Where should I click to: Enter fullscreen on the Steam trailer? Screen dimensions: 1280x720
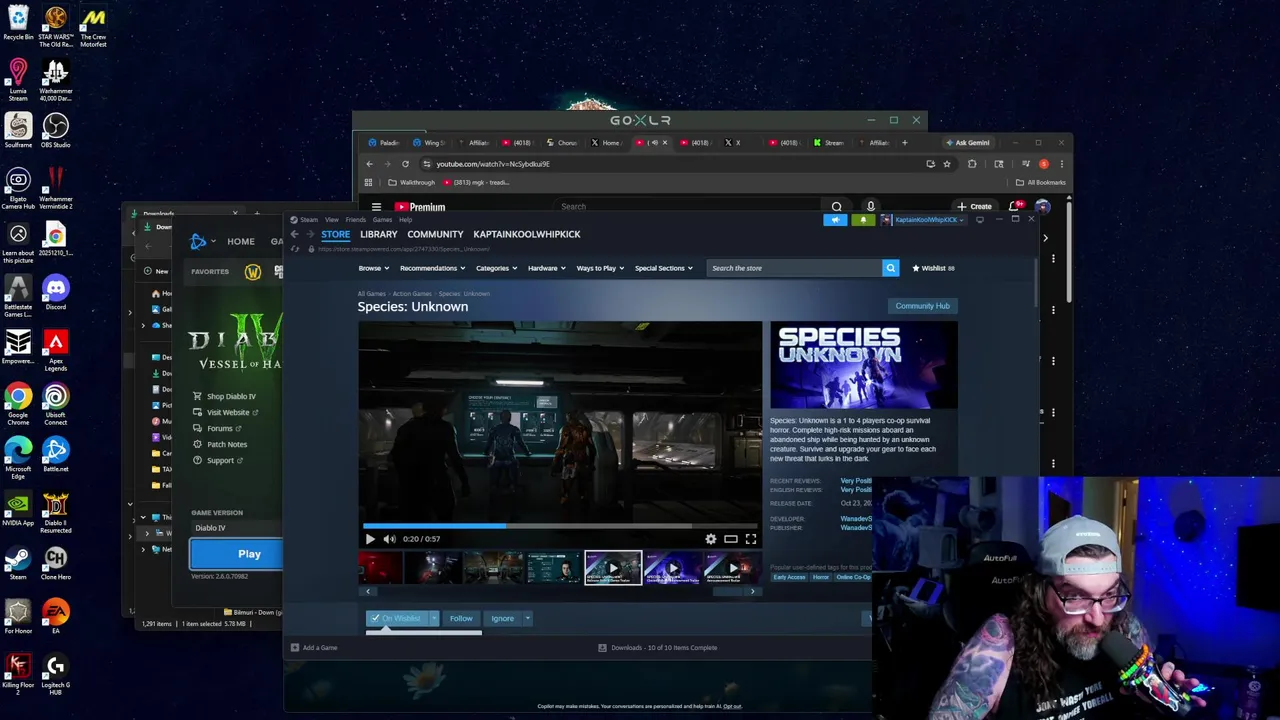click(x=751, y=539)
